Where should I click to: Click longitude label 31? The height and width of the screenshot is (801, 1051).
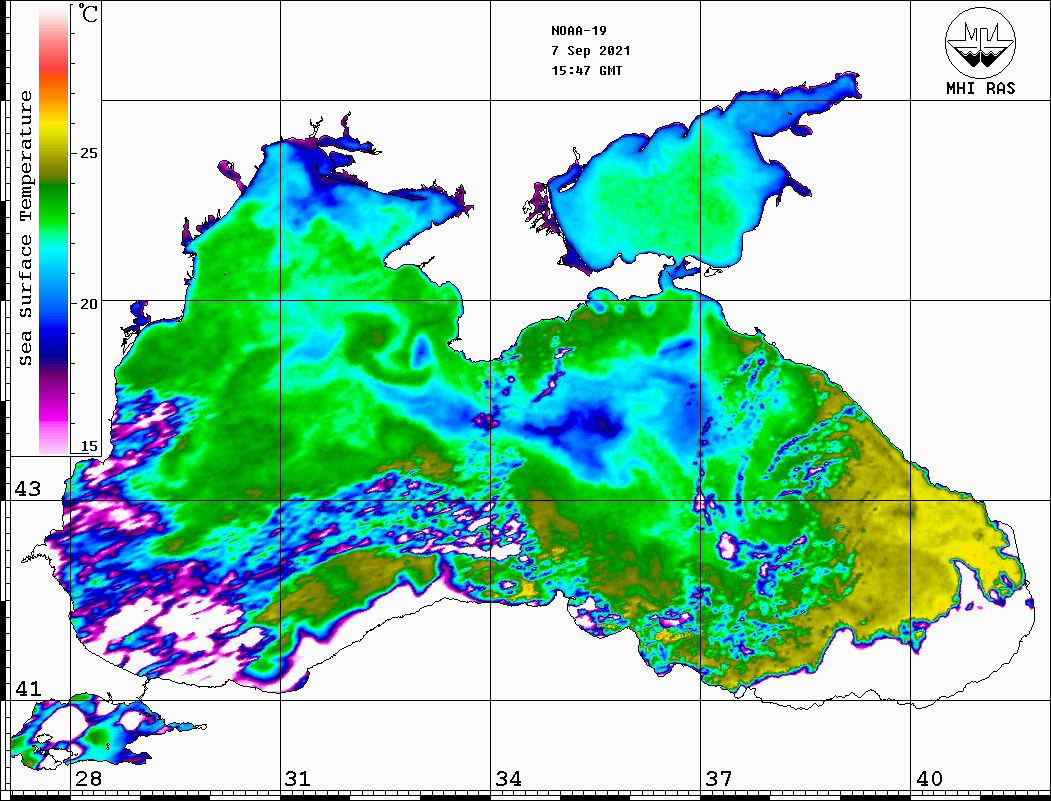[x=298, y=778]
